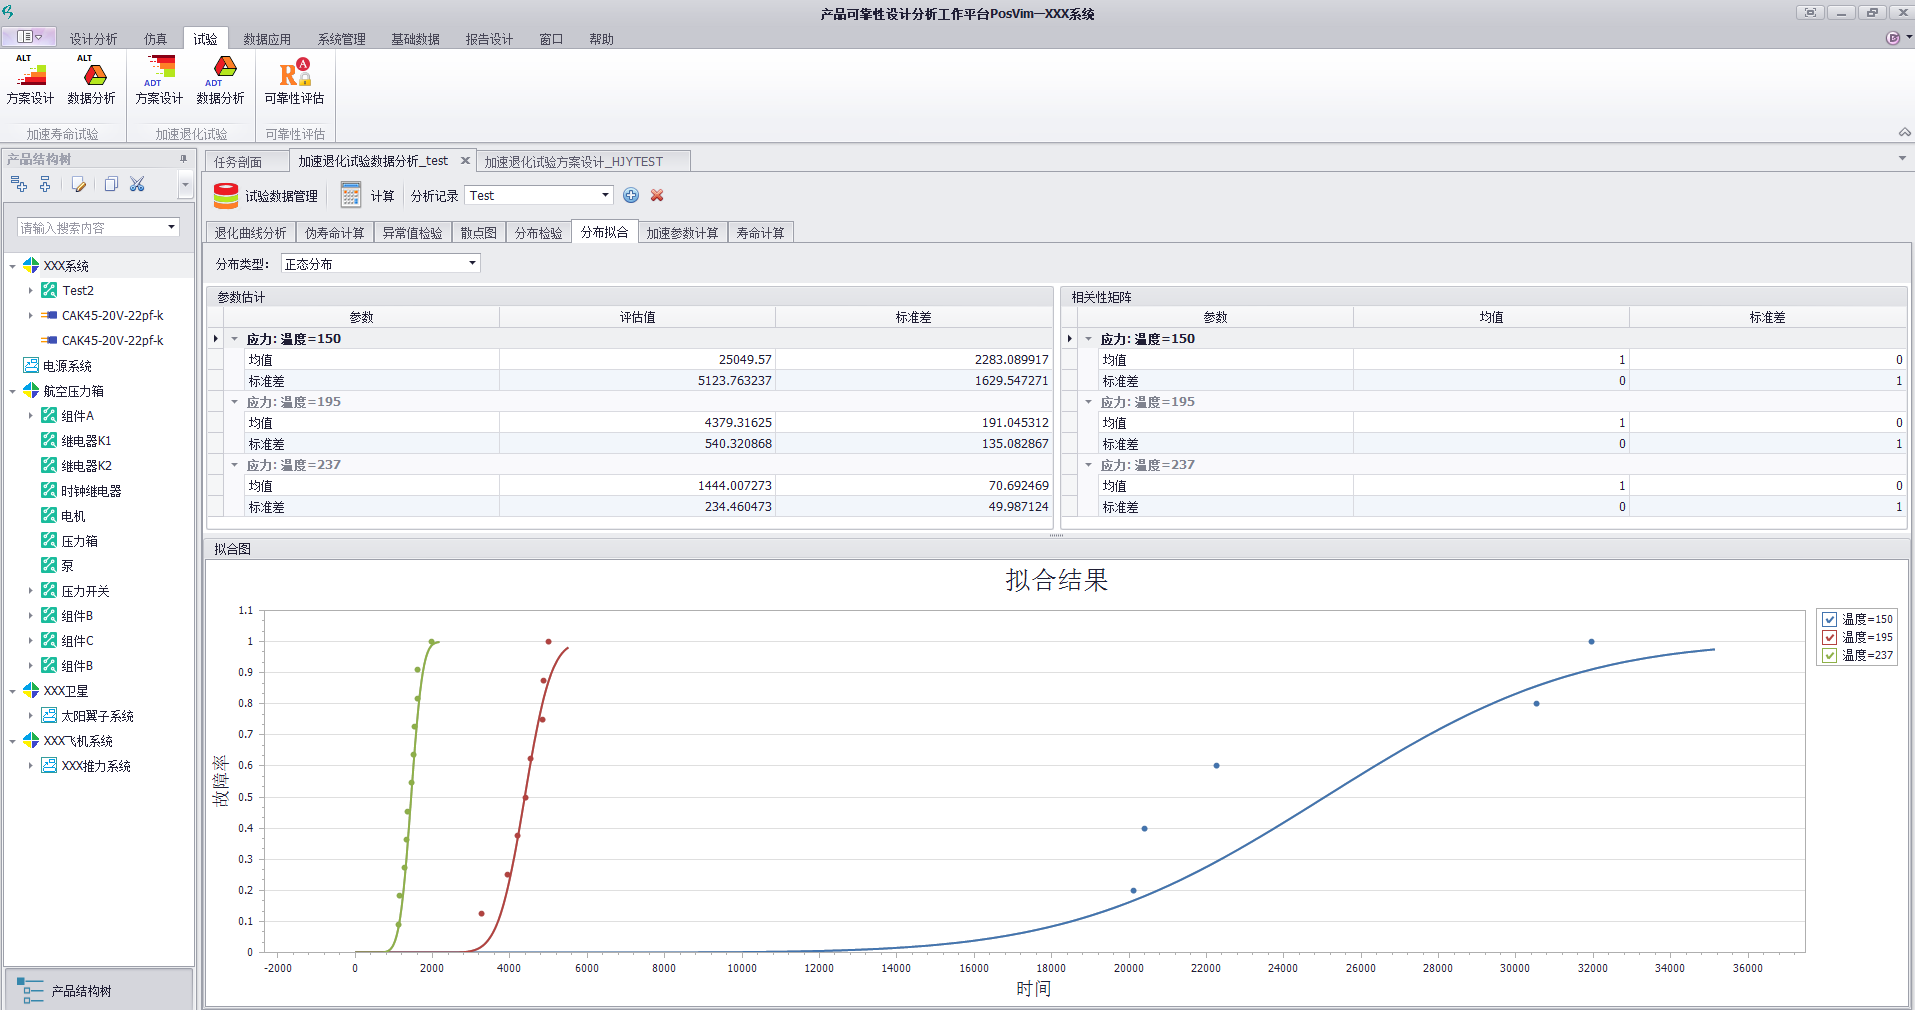Expand the 压力开关 tree node

(30, 591)
